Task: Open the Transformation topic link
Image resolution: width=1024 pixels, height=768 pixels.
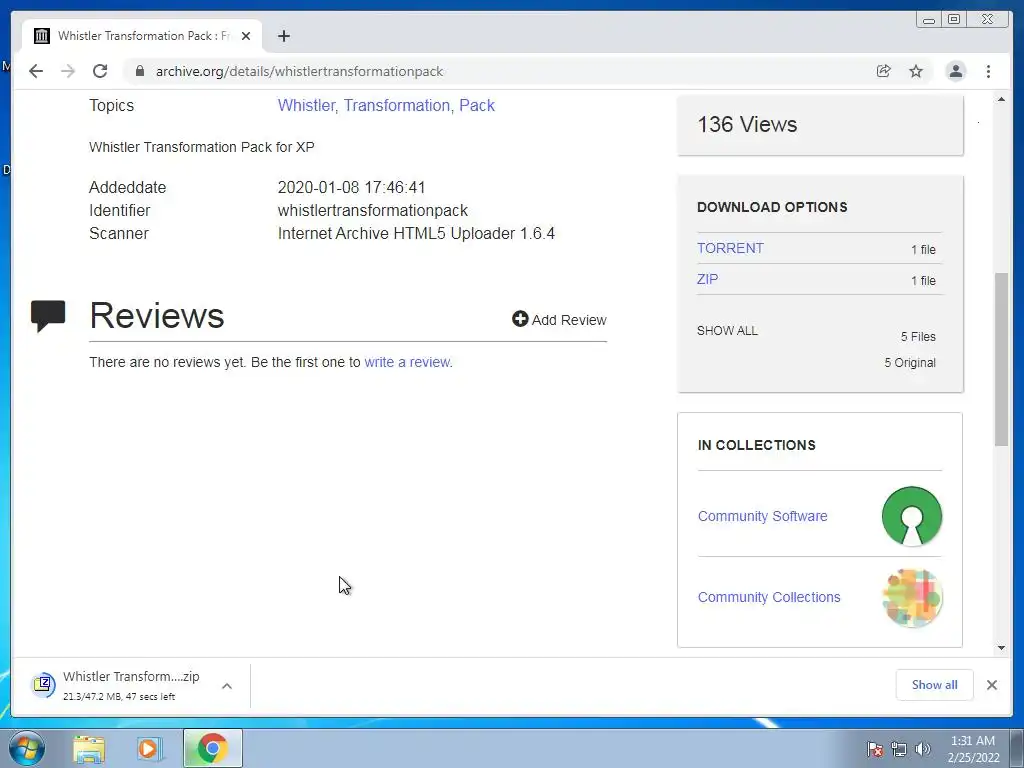Action: point(398,105)
